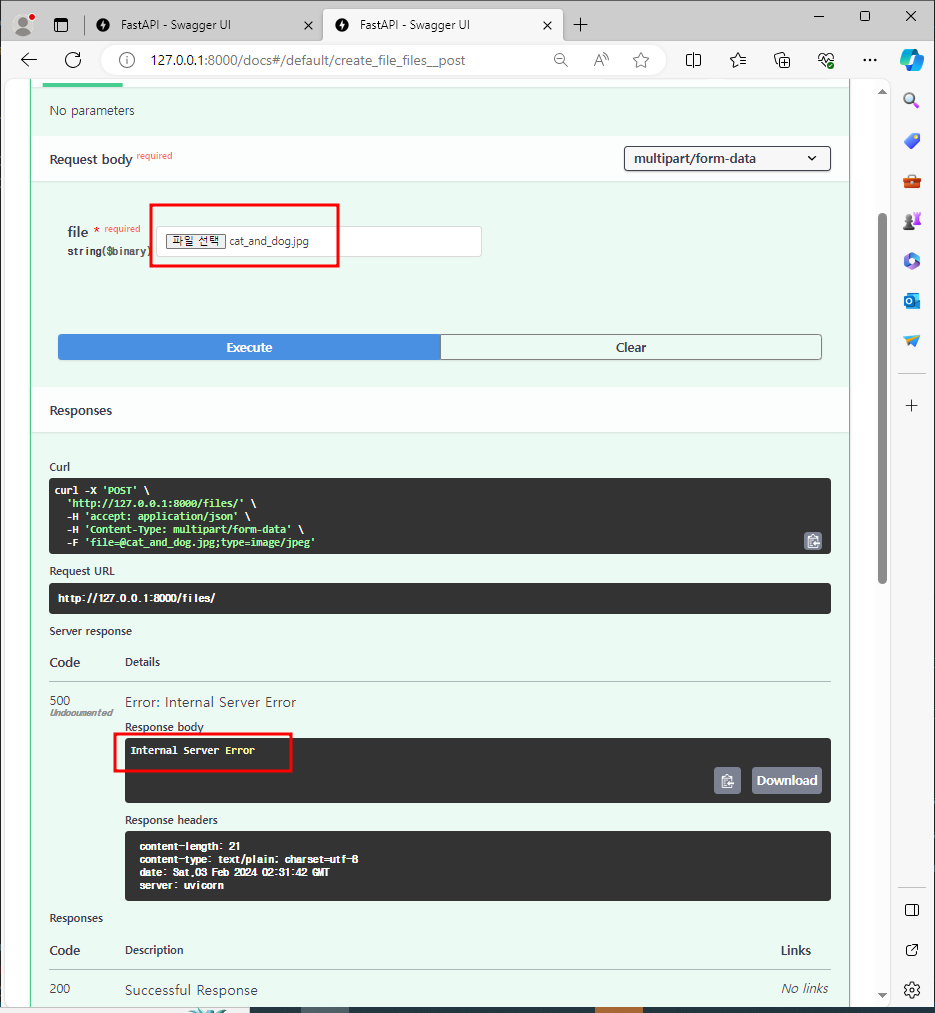Close the active FastAPI tab
Viewport: 935px width, 1013px height.
(547, 25)
